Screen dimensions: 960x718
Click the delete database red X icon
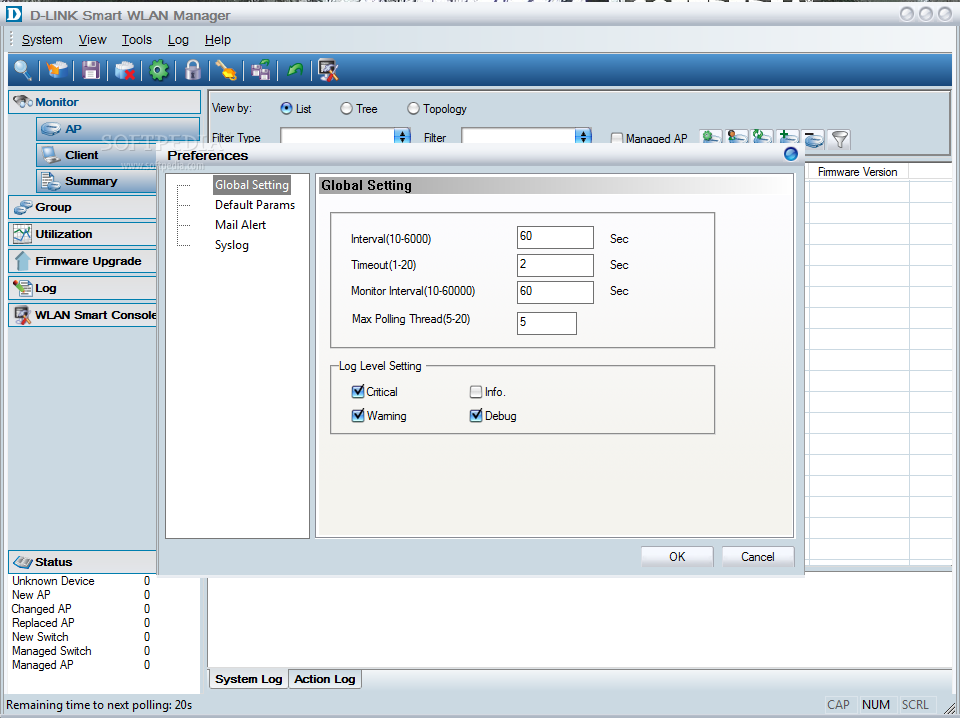click(125, 70)
